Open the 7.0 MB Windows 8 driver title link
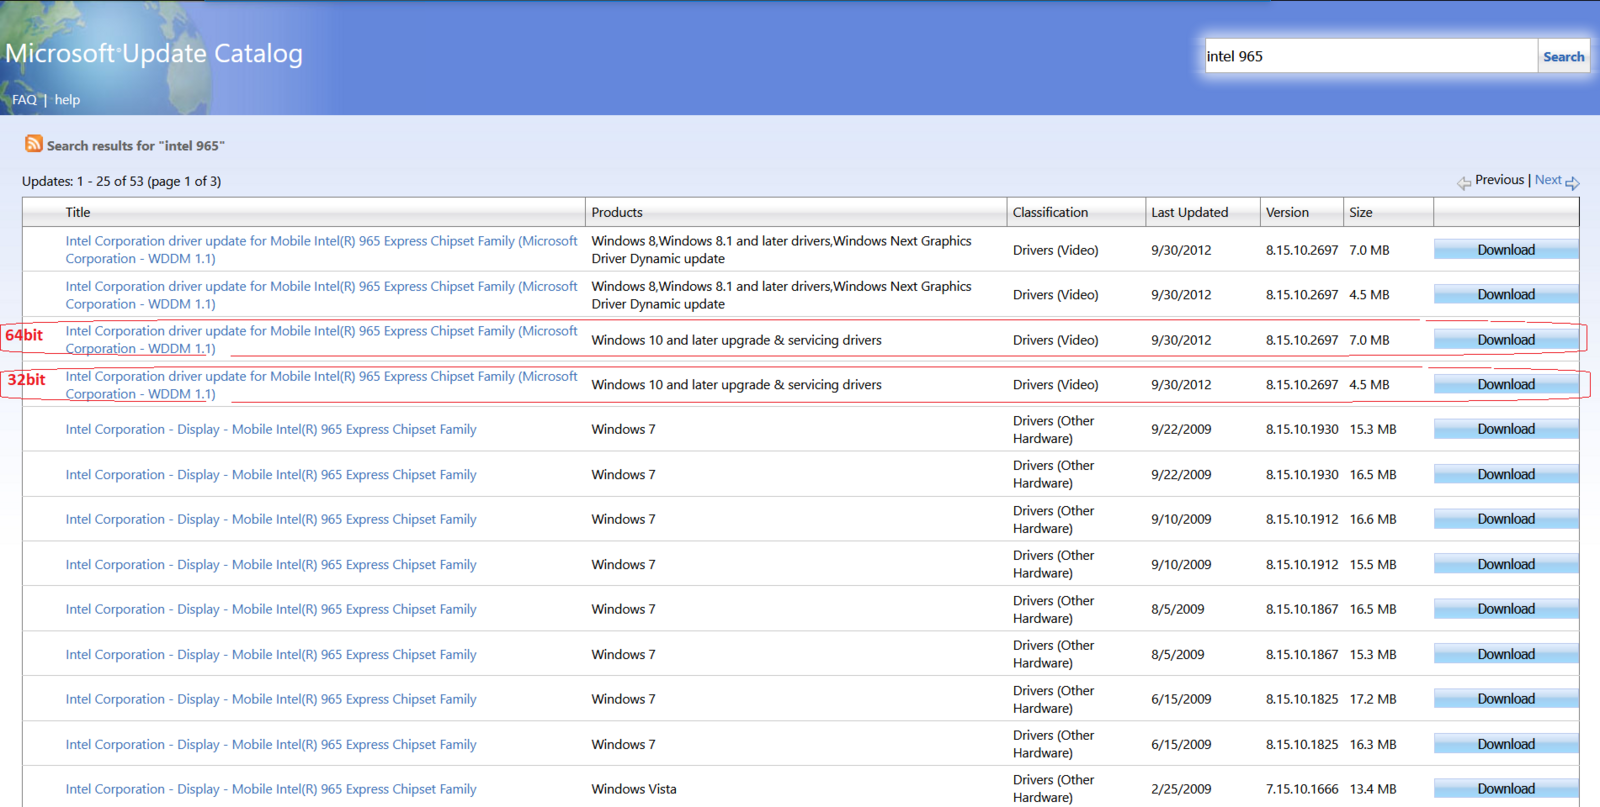 pyautogui.click(x=321, y=250)
